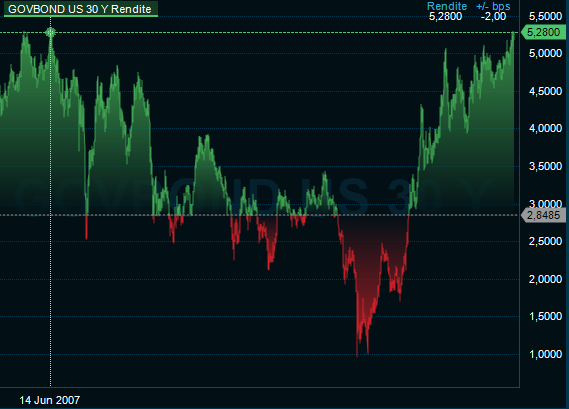Viewport: 569px width, 409px height.
Task: Click the 2,0000 y-axis label
Action: coord(545,279)
